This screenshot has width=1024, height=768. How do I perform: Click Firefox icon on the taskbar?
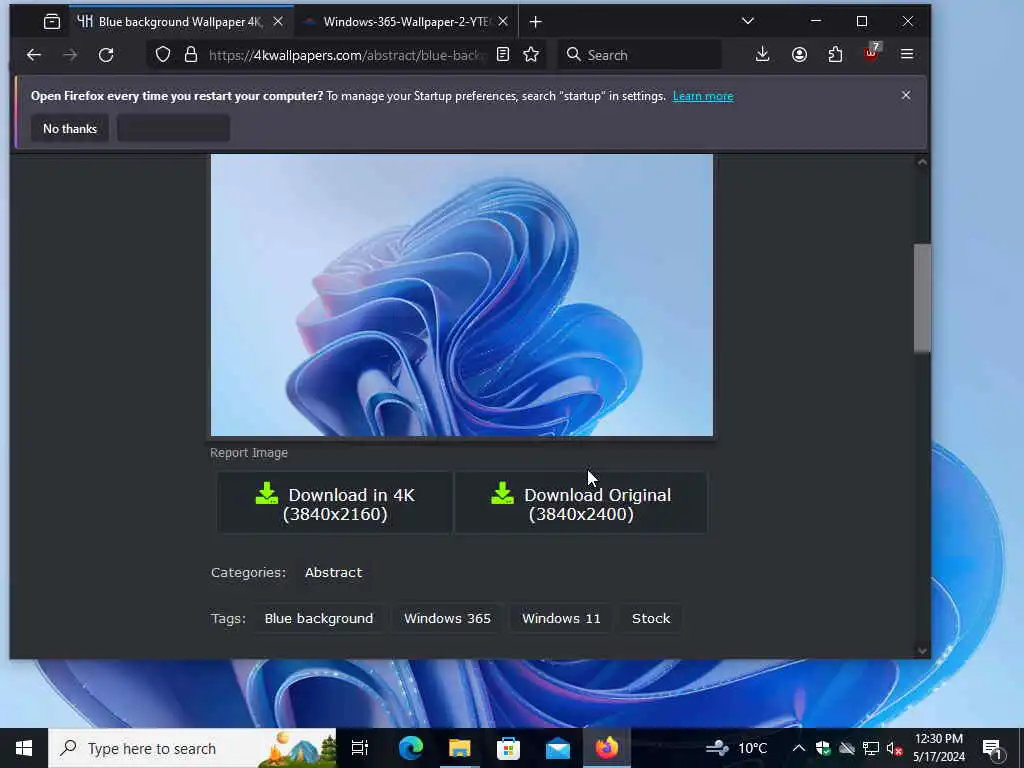(607, 748)
